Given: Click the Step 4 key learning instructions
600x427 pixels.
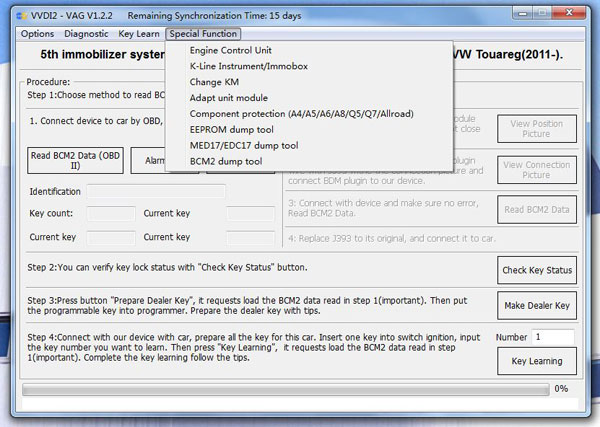Looking at the screenshot, I should tap(253, 347).
